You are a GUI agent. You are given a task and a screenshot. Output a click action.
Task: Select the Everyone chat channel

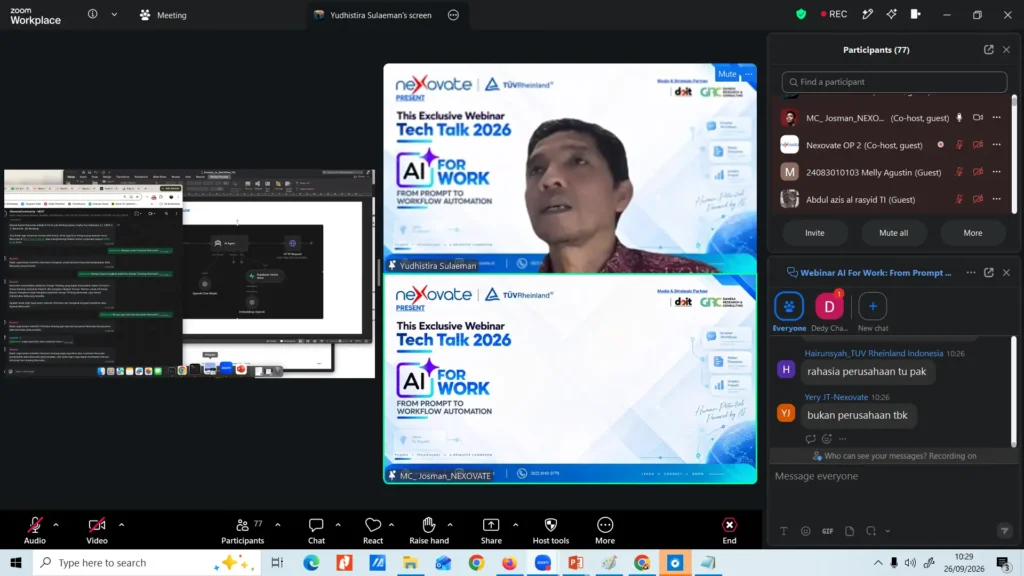(x=789, y=312)
